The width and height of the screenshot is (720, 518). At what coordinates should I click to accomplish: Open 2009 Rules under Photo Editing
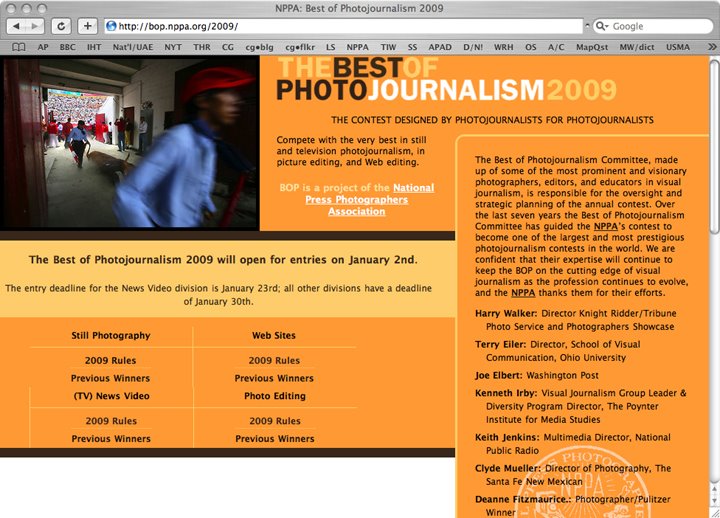(275, 421)
